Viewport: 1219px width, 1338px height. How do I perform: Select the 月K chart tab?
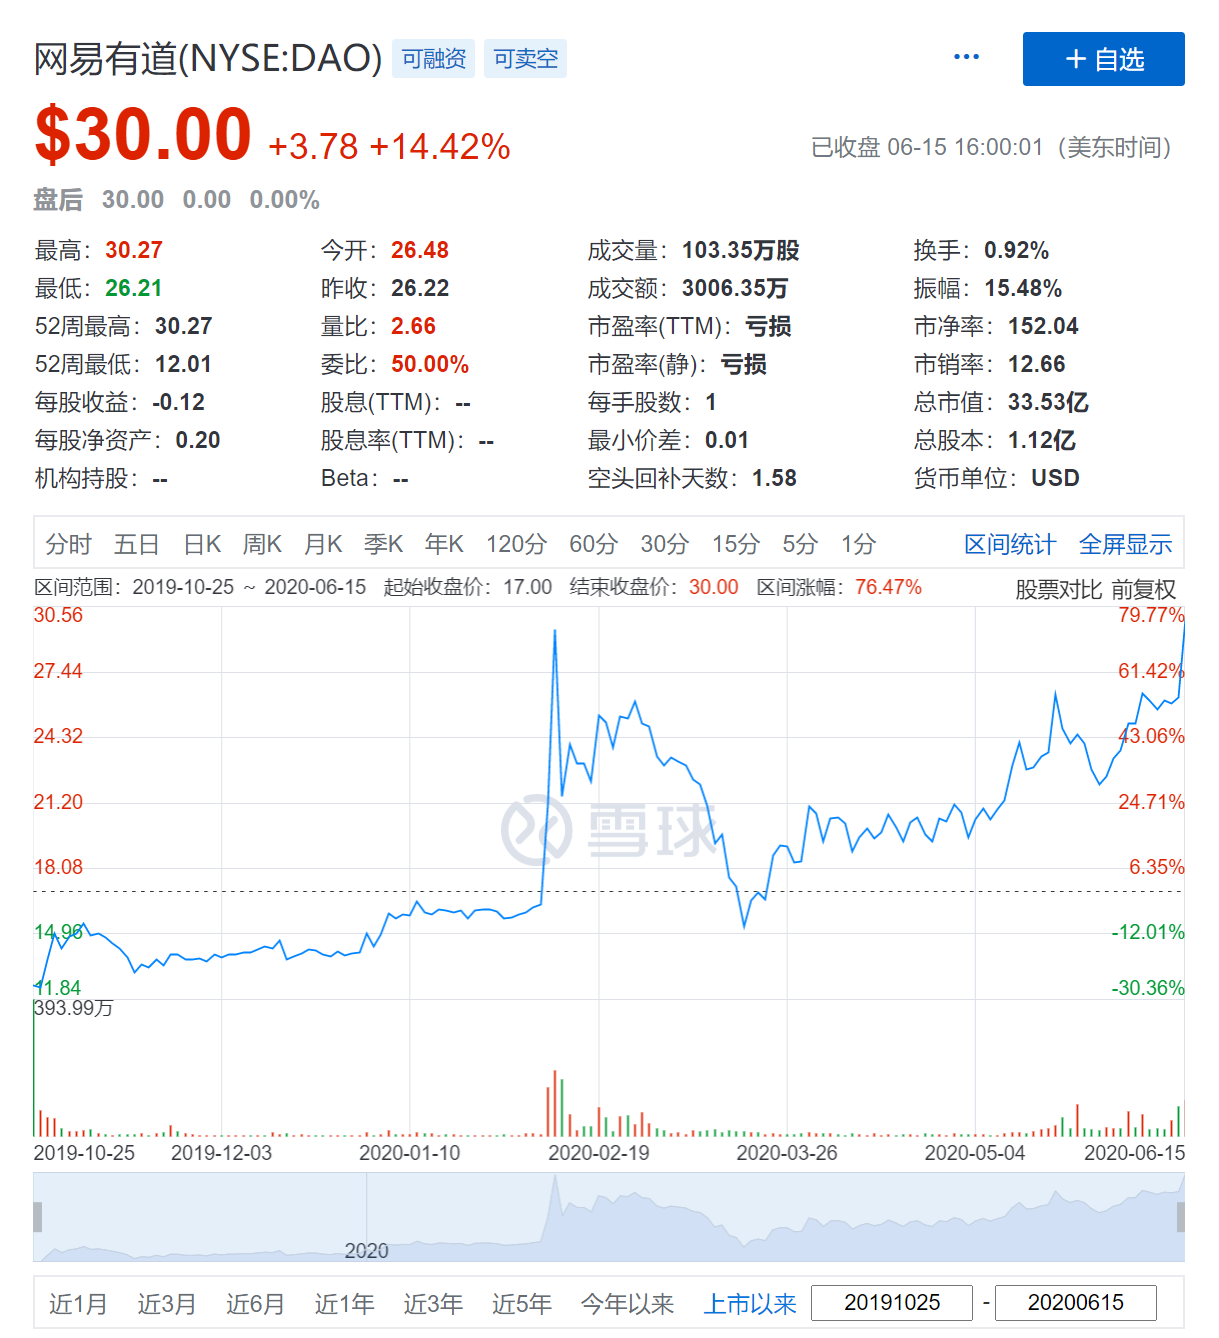point(323,544)
